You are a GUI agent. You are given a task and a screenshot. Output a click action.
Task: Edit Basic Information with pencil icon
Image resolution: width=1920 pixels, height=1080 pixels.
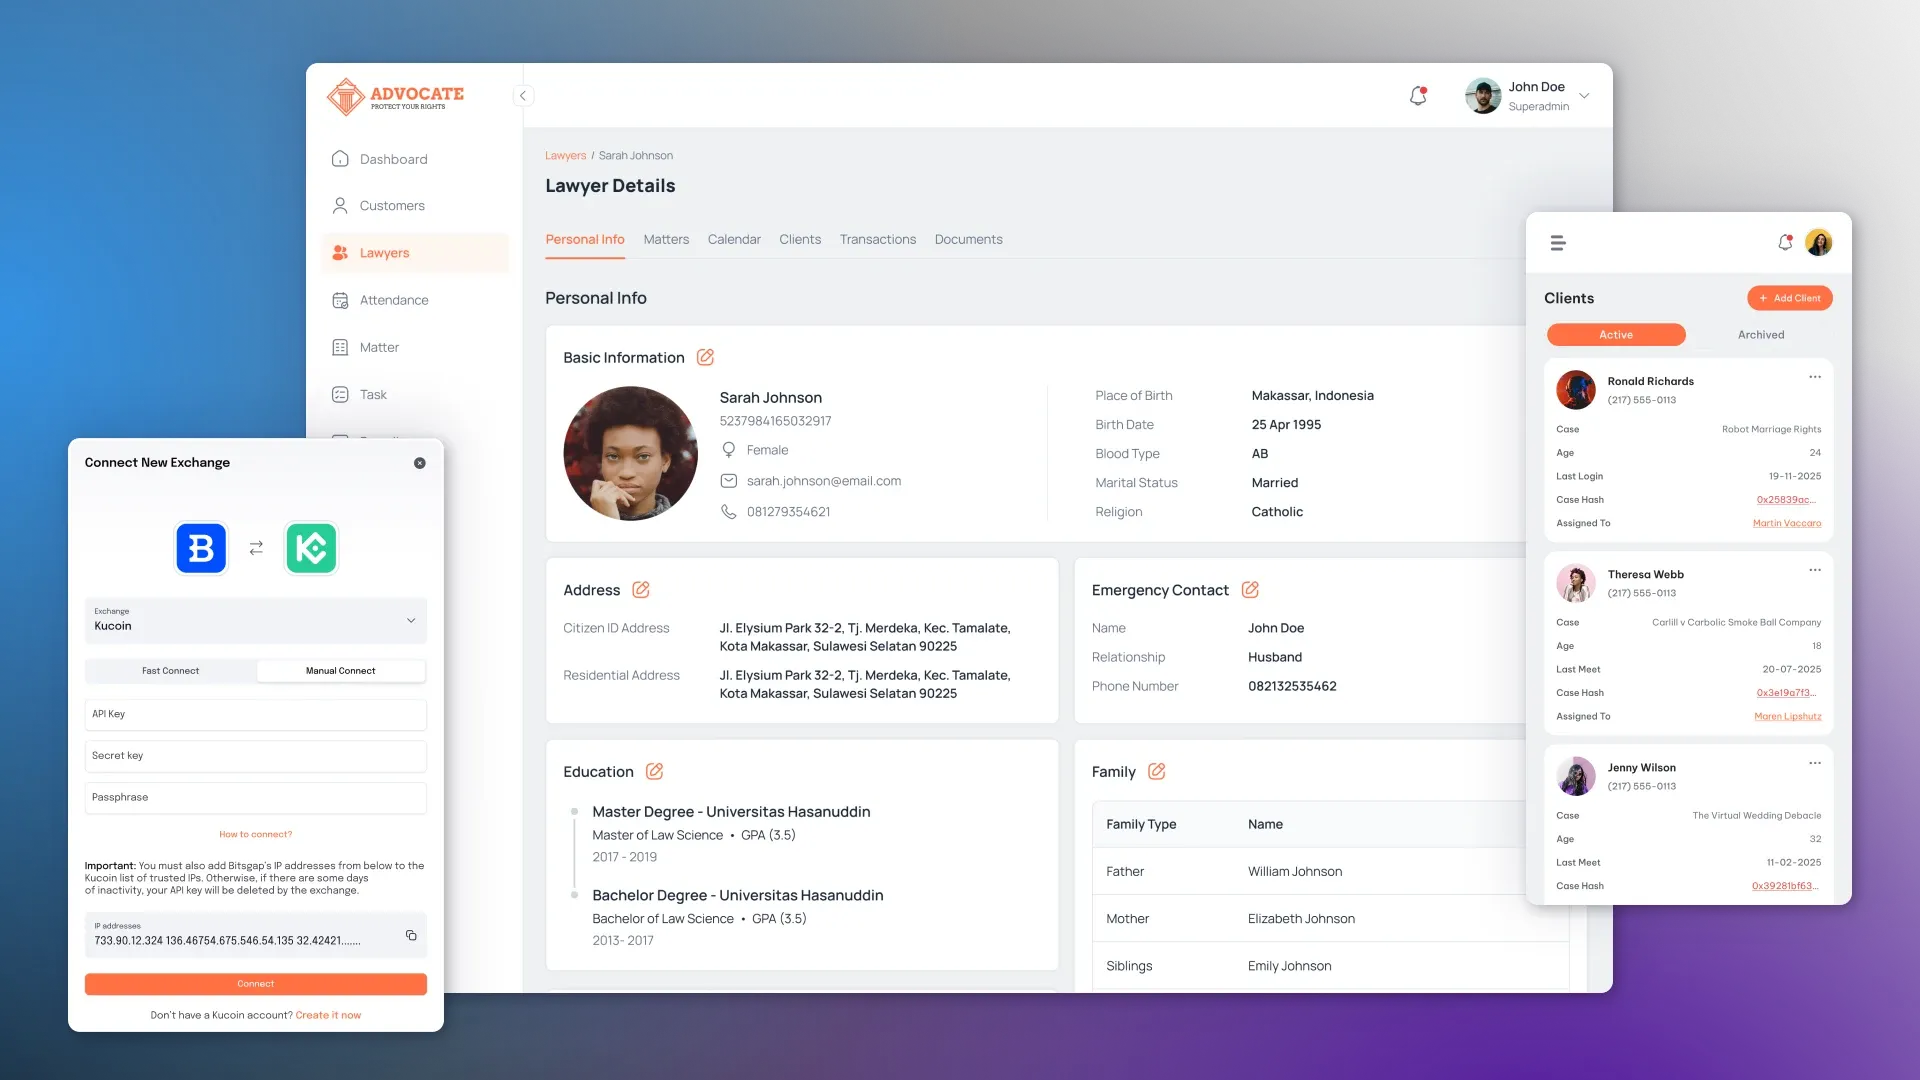705,357
